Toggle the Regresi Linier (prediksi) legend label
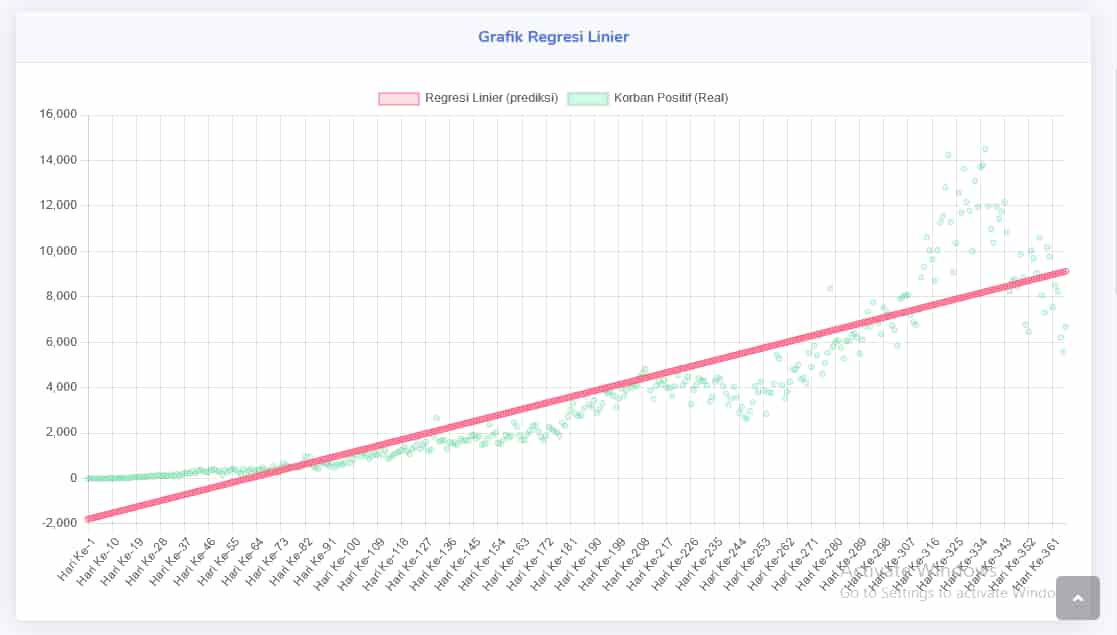The image size is (1117, 635). (491, 98)
